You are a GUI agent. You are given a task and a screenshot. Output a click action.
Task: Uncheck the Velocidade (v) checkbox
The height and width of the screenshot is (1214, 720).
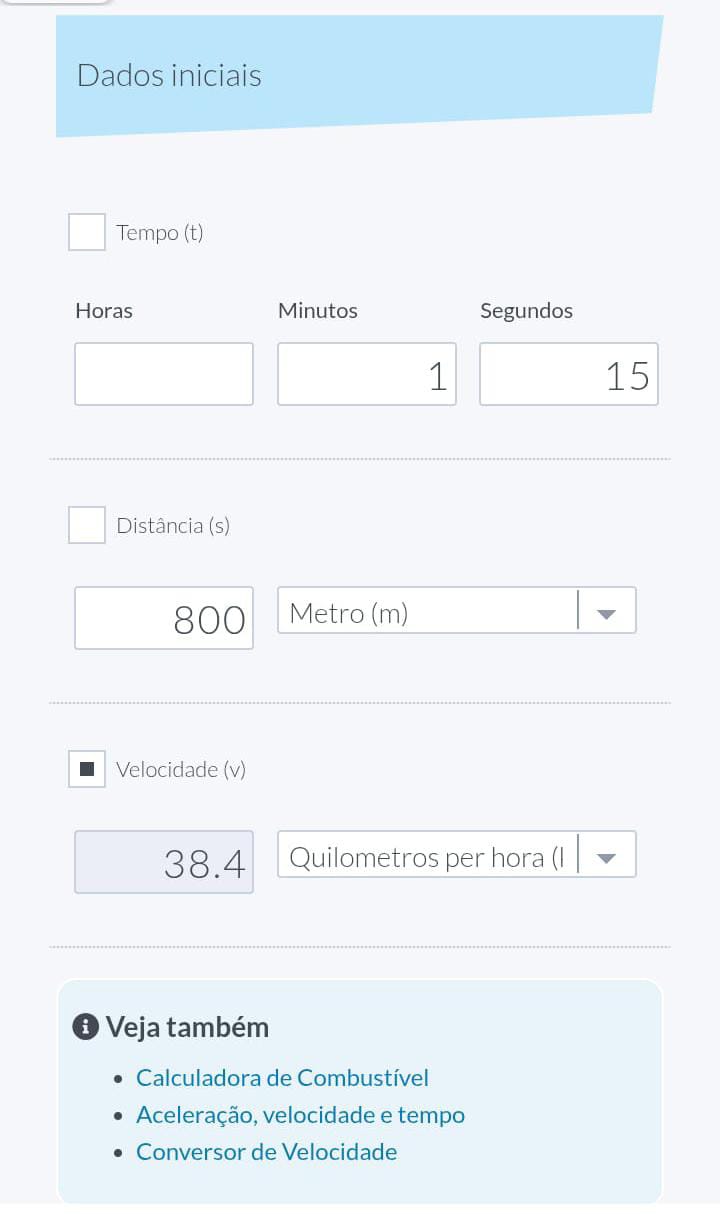point(87,769)
